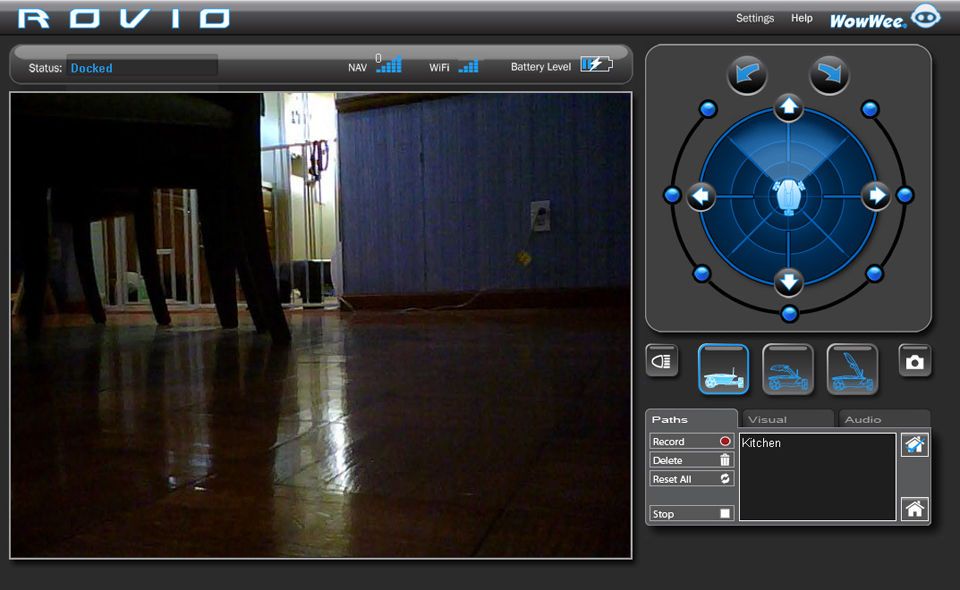
Task: Delete the selected path
Action: coord(691,460)
